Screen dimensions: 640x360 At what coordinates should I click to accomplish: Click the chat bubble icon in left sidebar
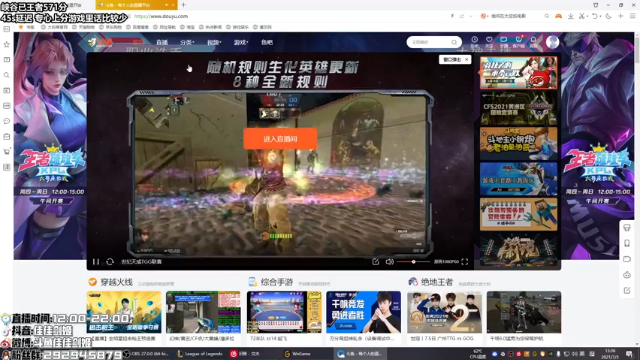tap(7, 121)
